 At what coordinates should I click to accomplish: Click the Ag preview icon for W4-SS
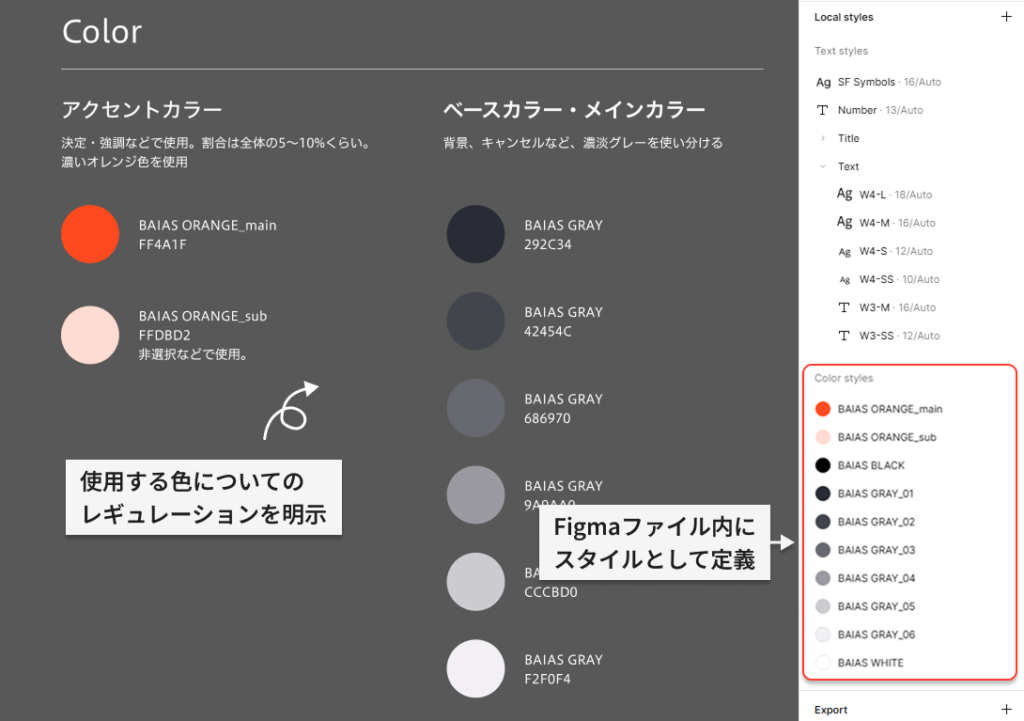[844, 280]
